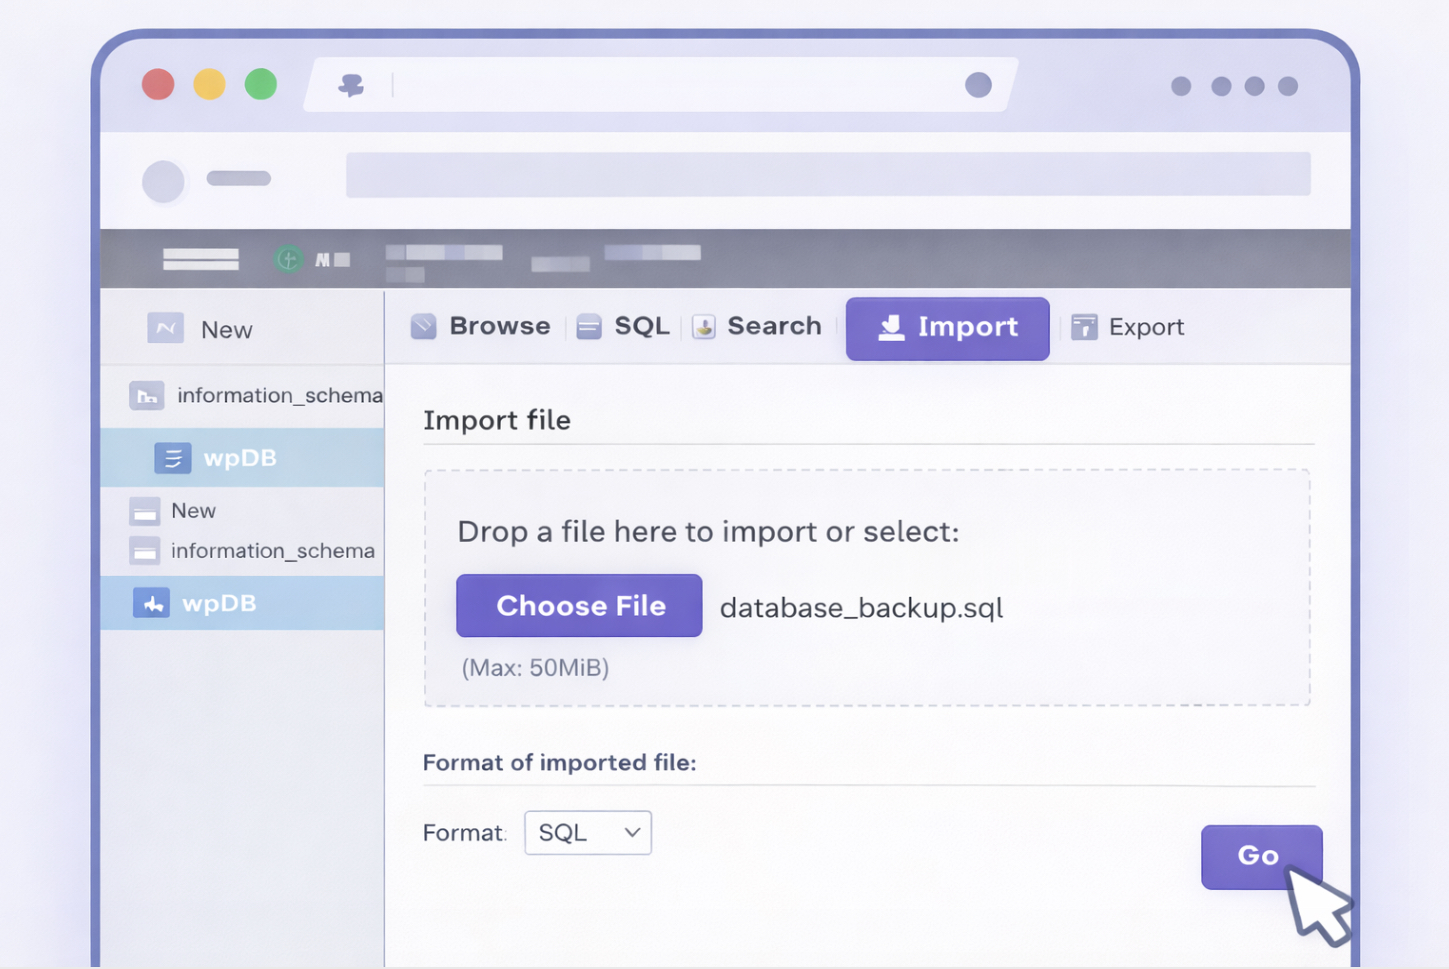This screenshot has height=969, width=1449.
Task: Click the Choose File button
Action: pyautogui.click(x=578, y=606)
